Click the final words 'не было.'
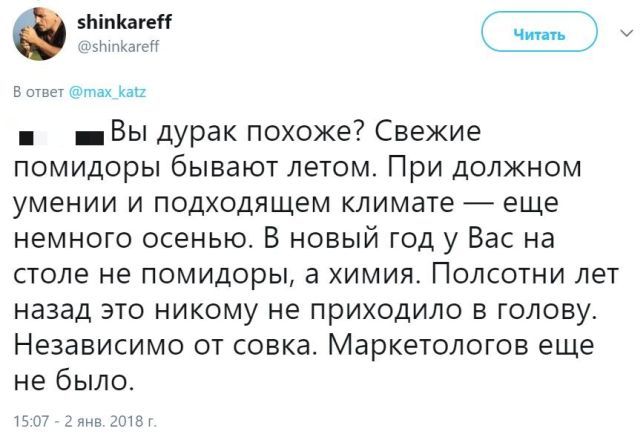640x437 pixels. (74, 380)
